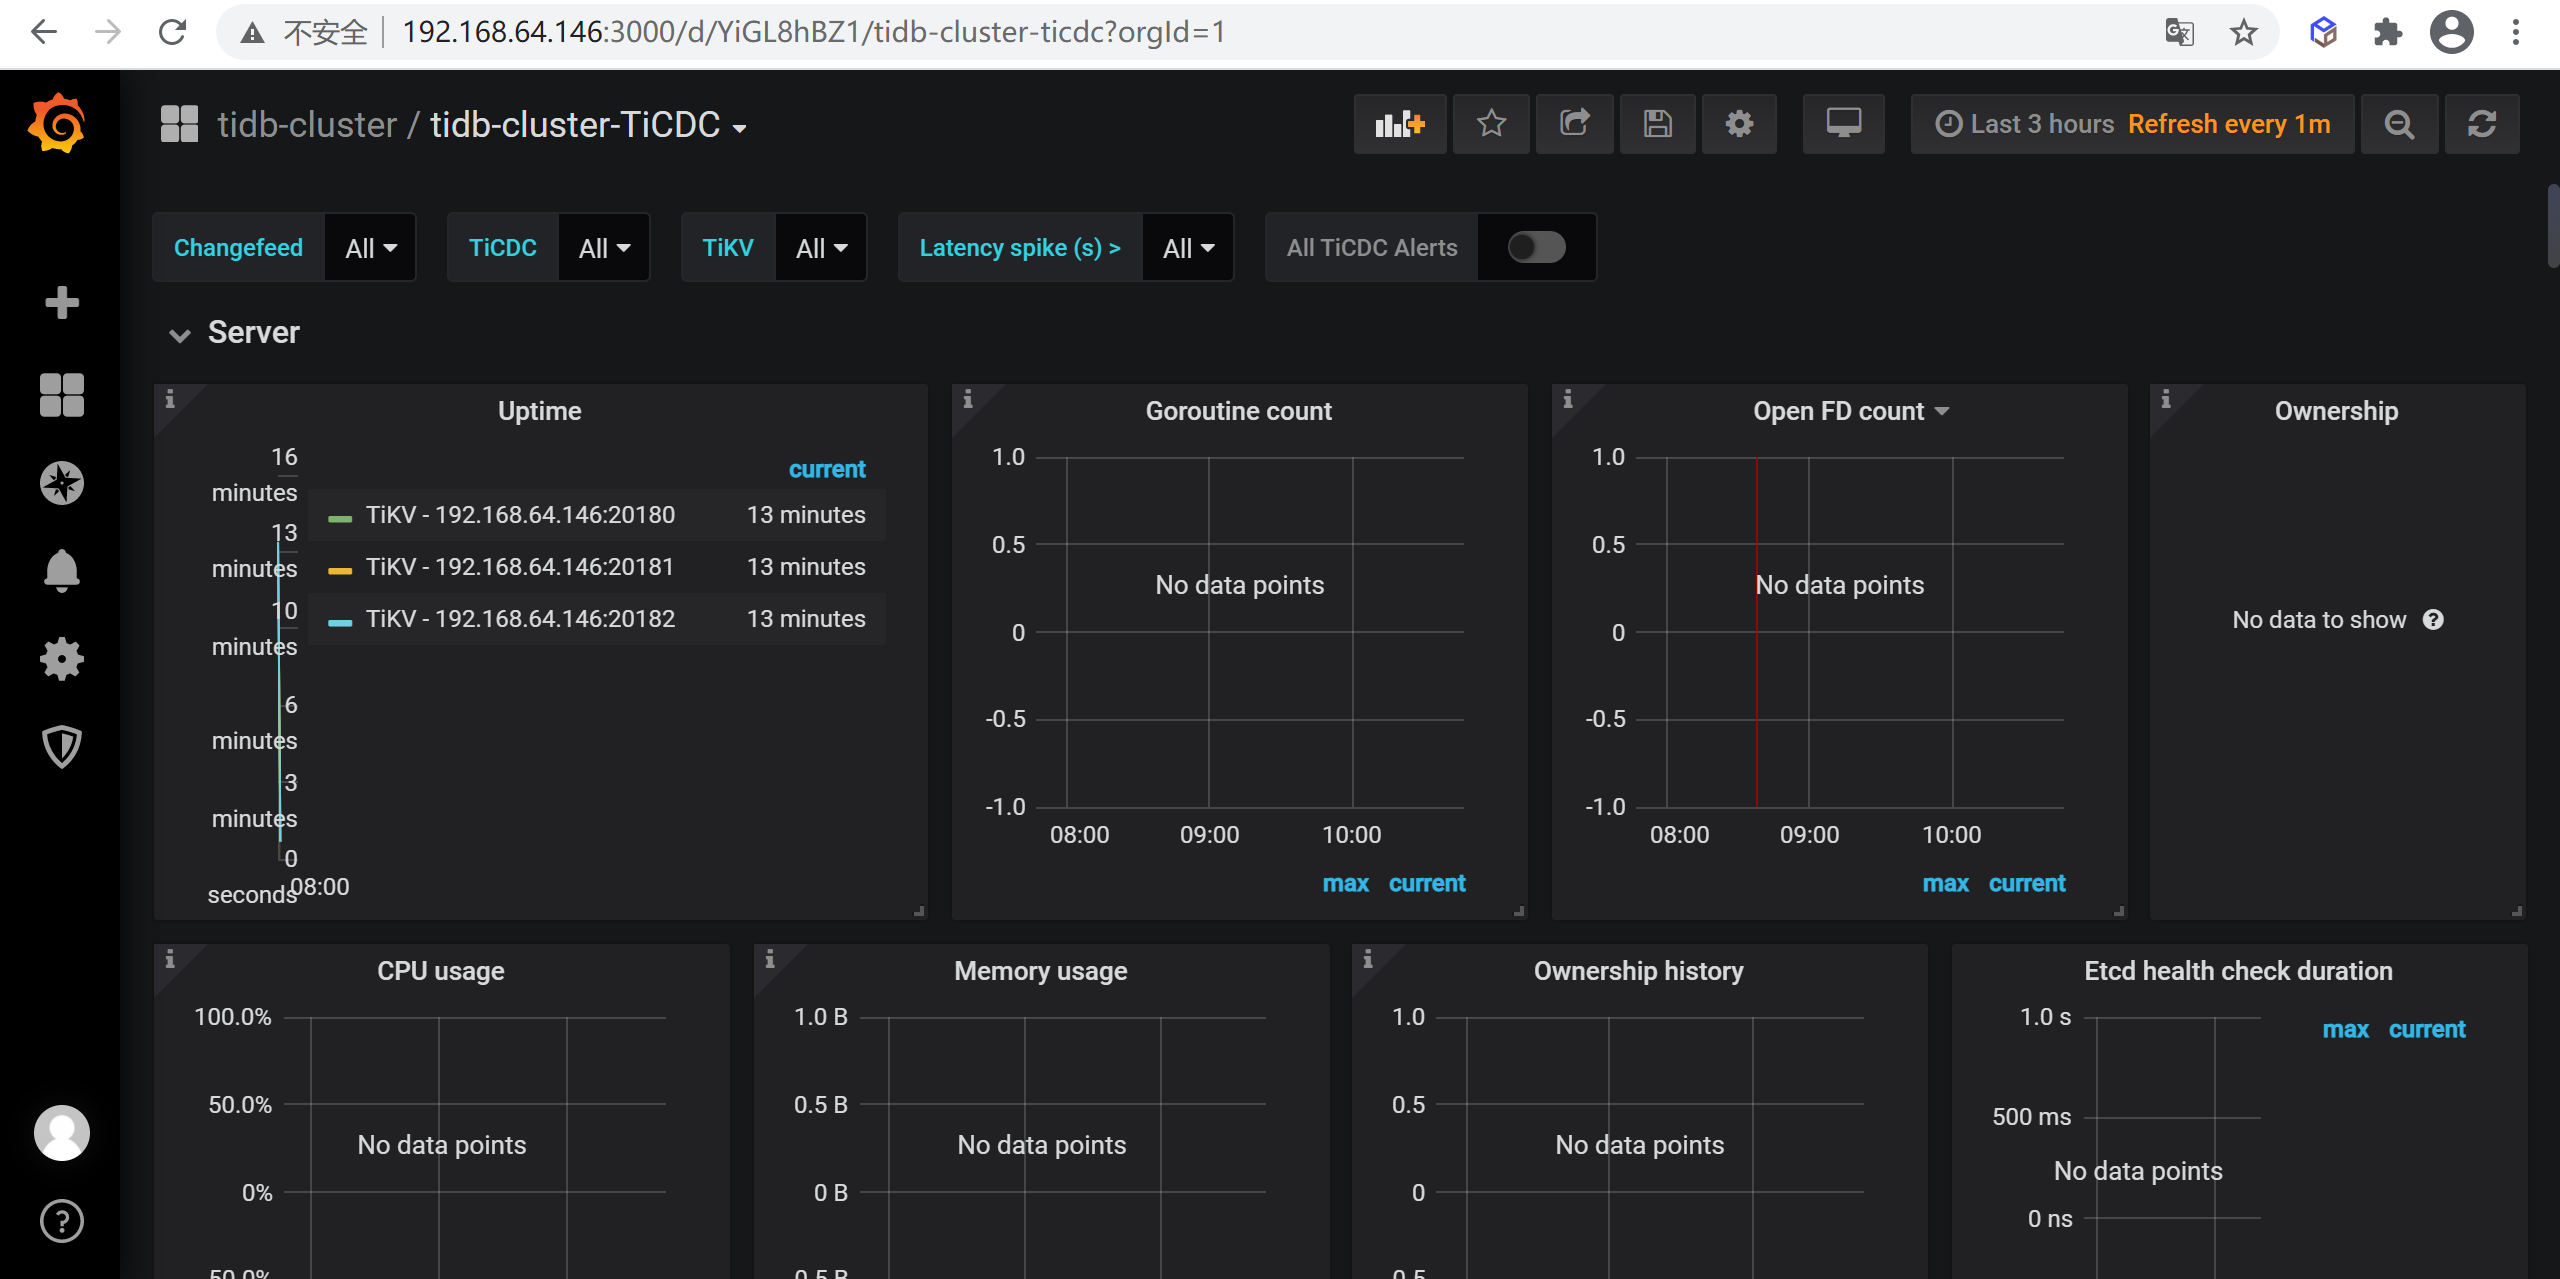Open the Ownership panel title menu

[x=2337, y=411]
